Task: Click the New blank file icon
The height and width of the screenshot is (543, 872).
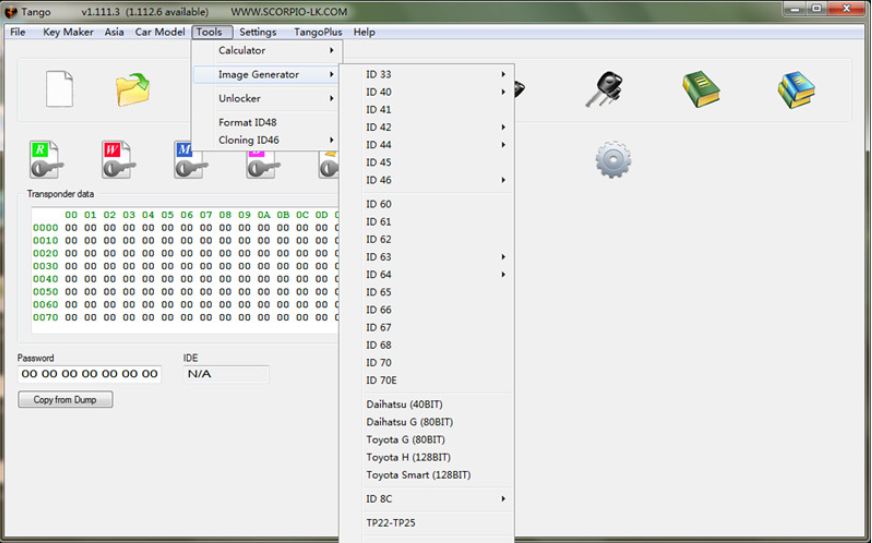Action: [60, 88]
